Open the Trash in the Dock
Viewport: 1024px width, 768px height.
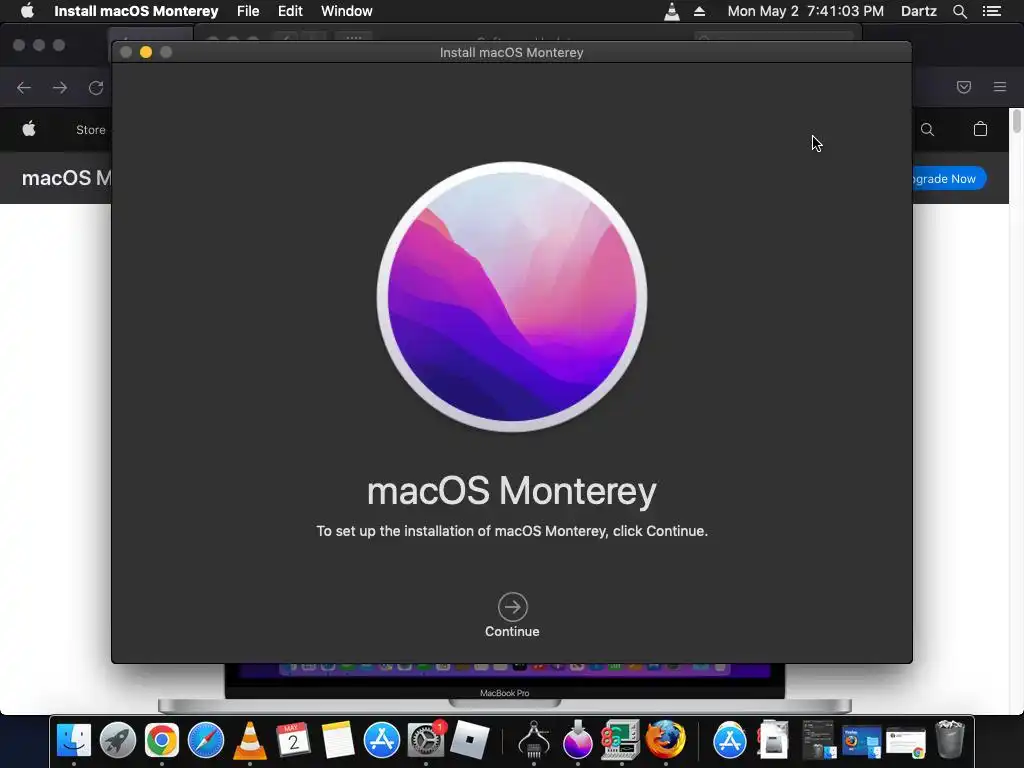[950, 740]
